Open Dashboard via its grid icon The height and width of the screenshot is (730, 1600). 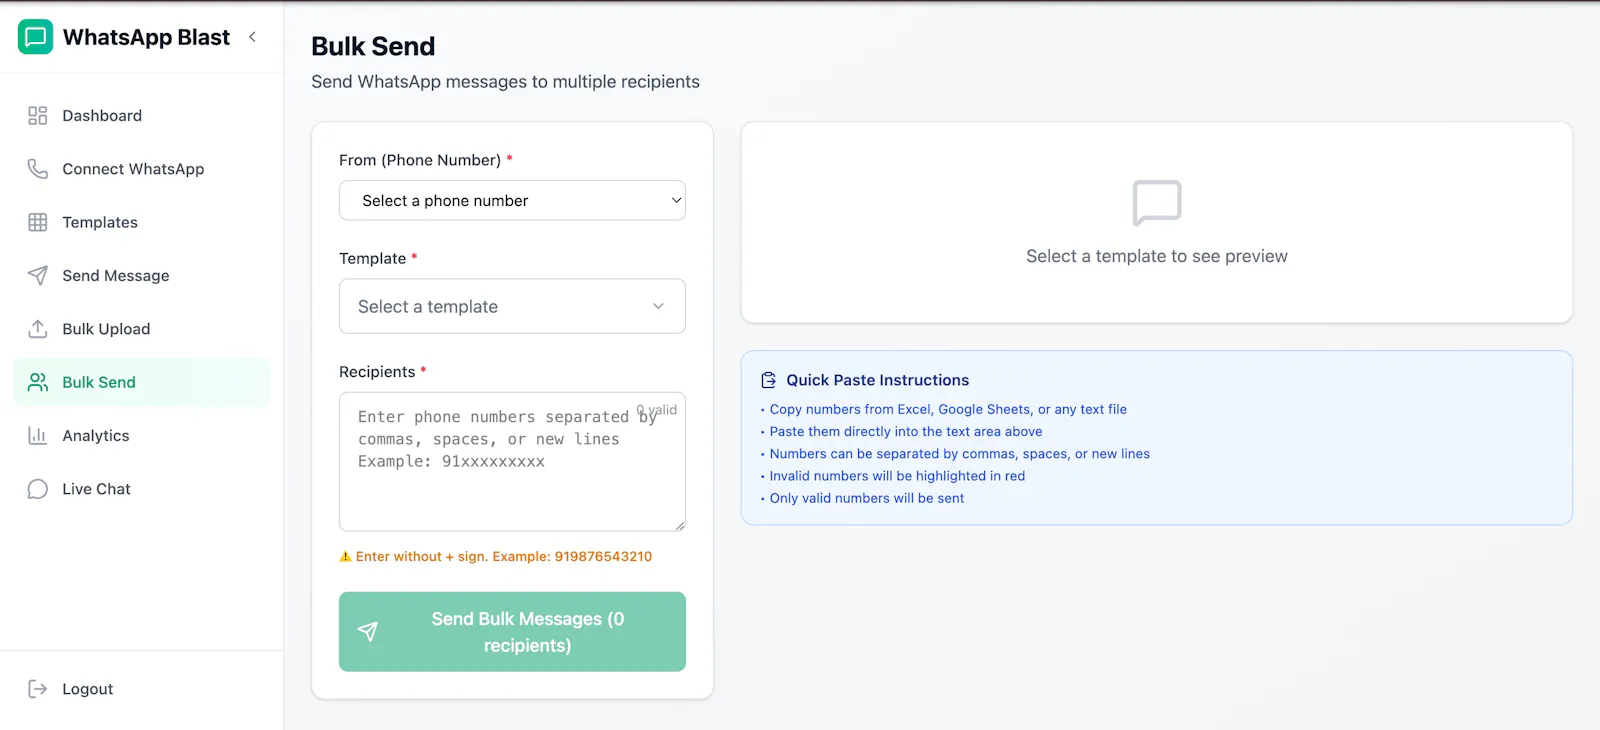tap(38, 116)
